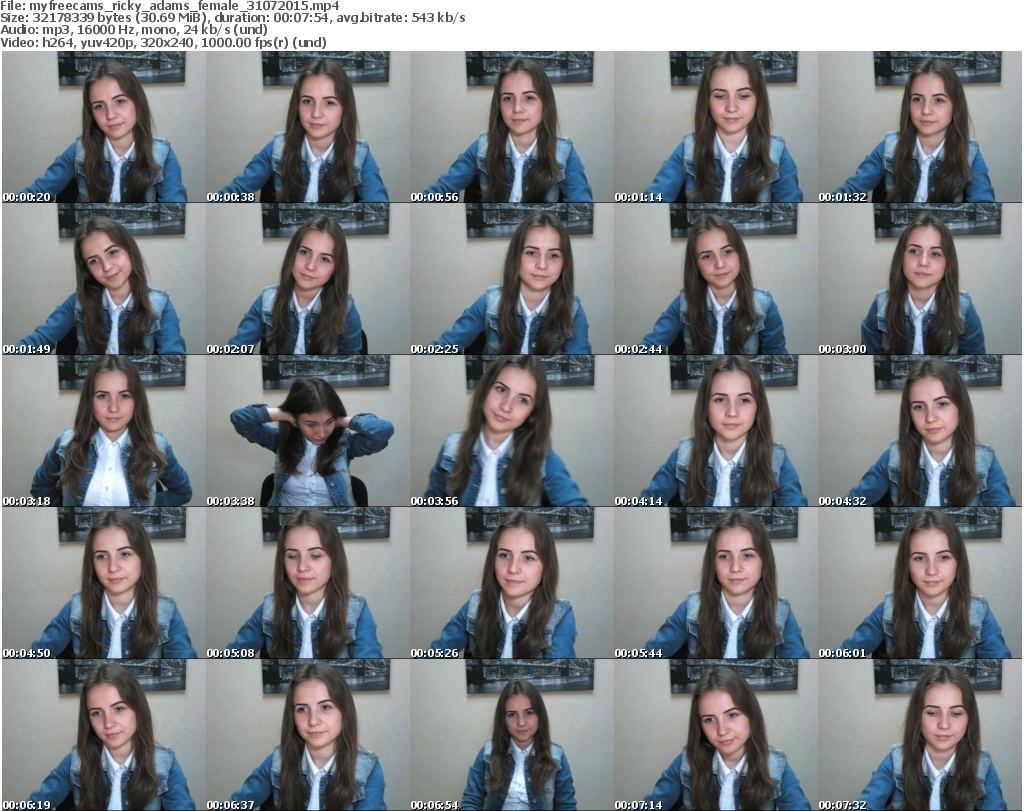This screenshot has width=1024, height=811.
Task: Click the 'Size: 32178339 bytes' info line
Action: (233, 18)
